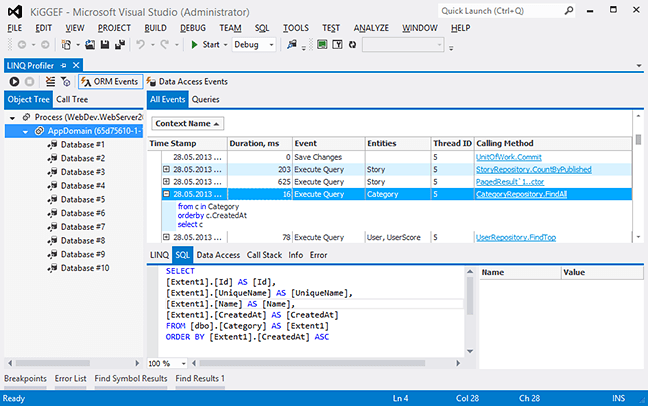Viewport: 648px width, 406px height.
Task: Open the UnitOfWork.Commit calling method link
Action: coord(509,157)
